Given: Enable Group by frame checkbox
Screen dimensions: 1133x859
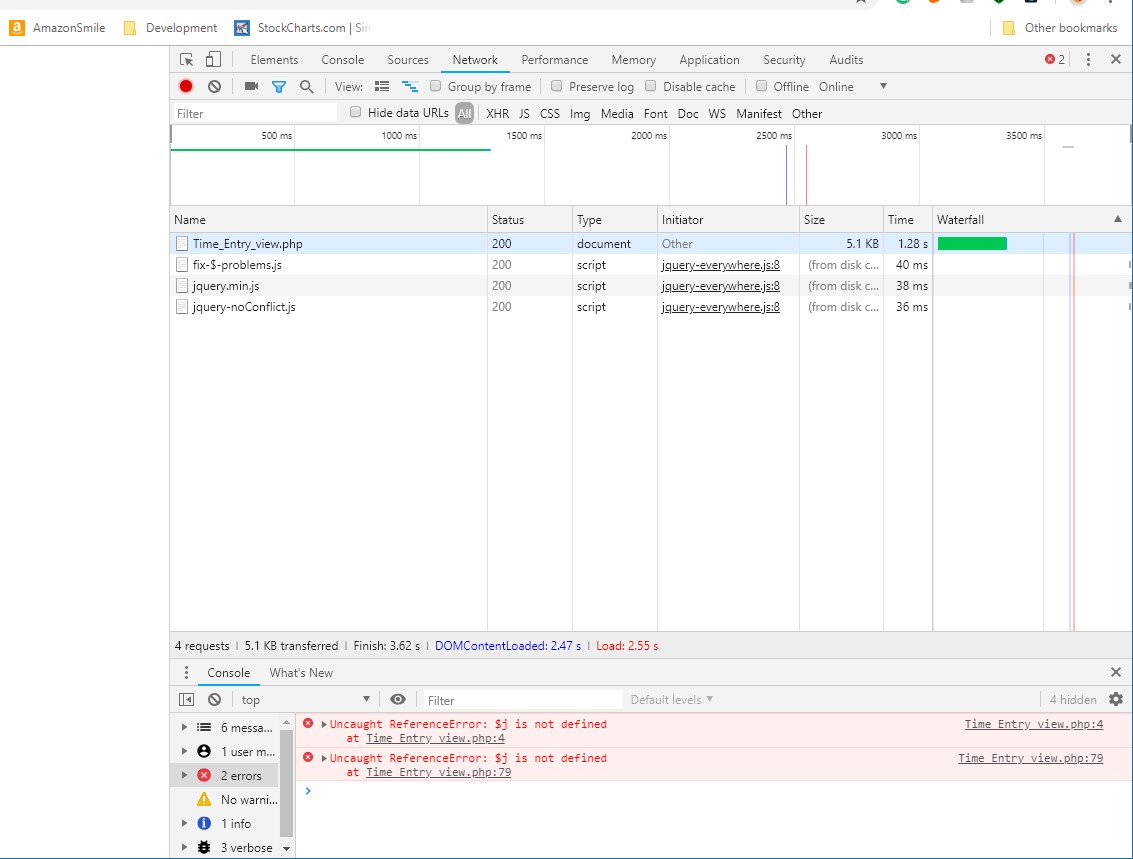Looking at the screenshot, I should (x=435, y=86).
